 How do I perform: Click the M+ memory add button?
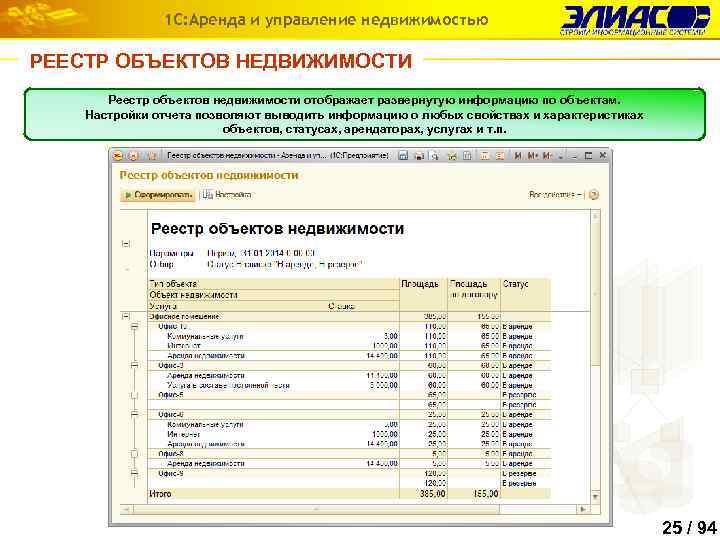[x=533, y=156]
